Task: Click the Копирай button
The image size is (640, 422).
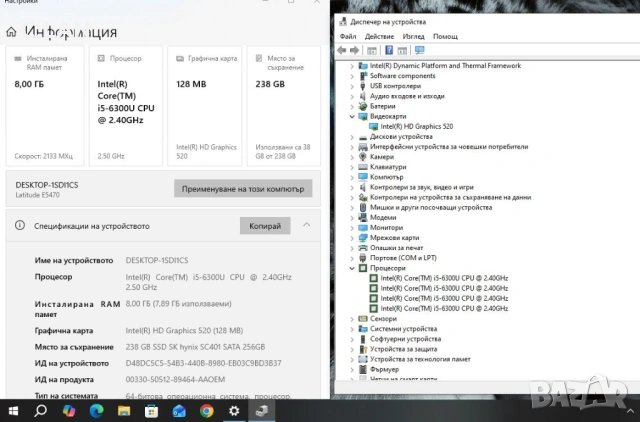Action: pos(265,226)
